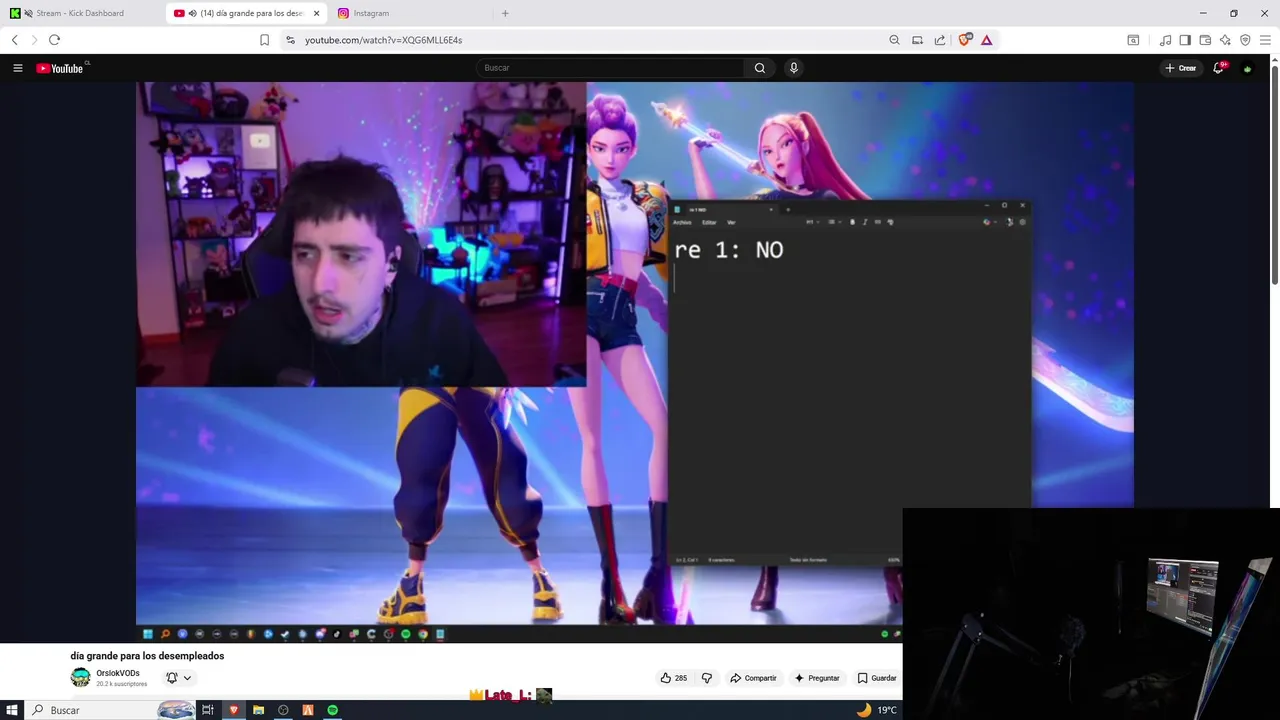Image resolution: width=1280 pixels, height=720 pixels.
Task: Open a new browser tab
Action: click(505, 13)
